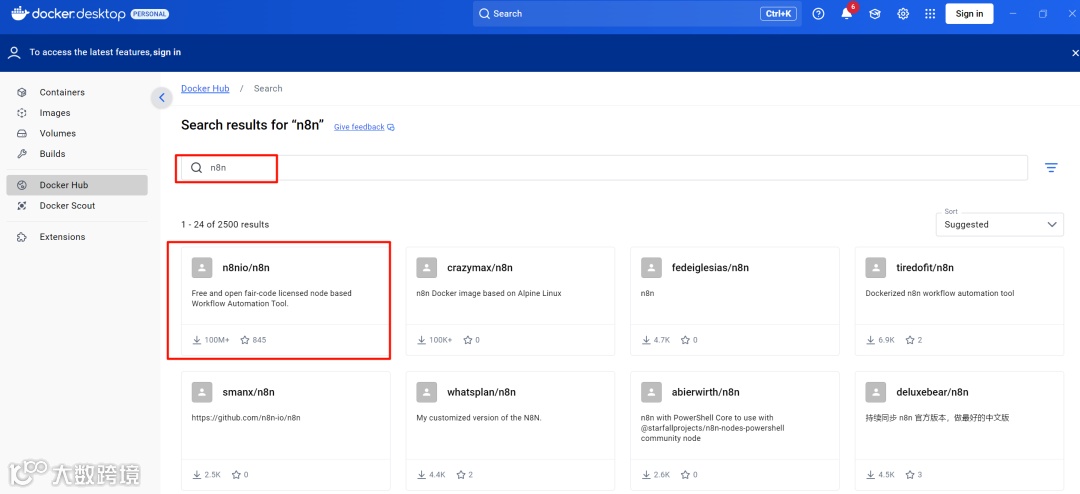Screen dimensions: 1080x494
Task: Click the magnifier icon in n8n search field
Action: [x=196, y=168]
